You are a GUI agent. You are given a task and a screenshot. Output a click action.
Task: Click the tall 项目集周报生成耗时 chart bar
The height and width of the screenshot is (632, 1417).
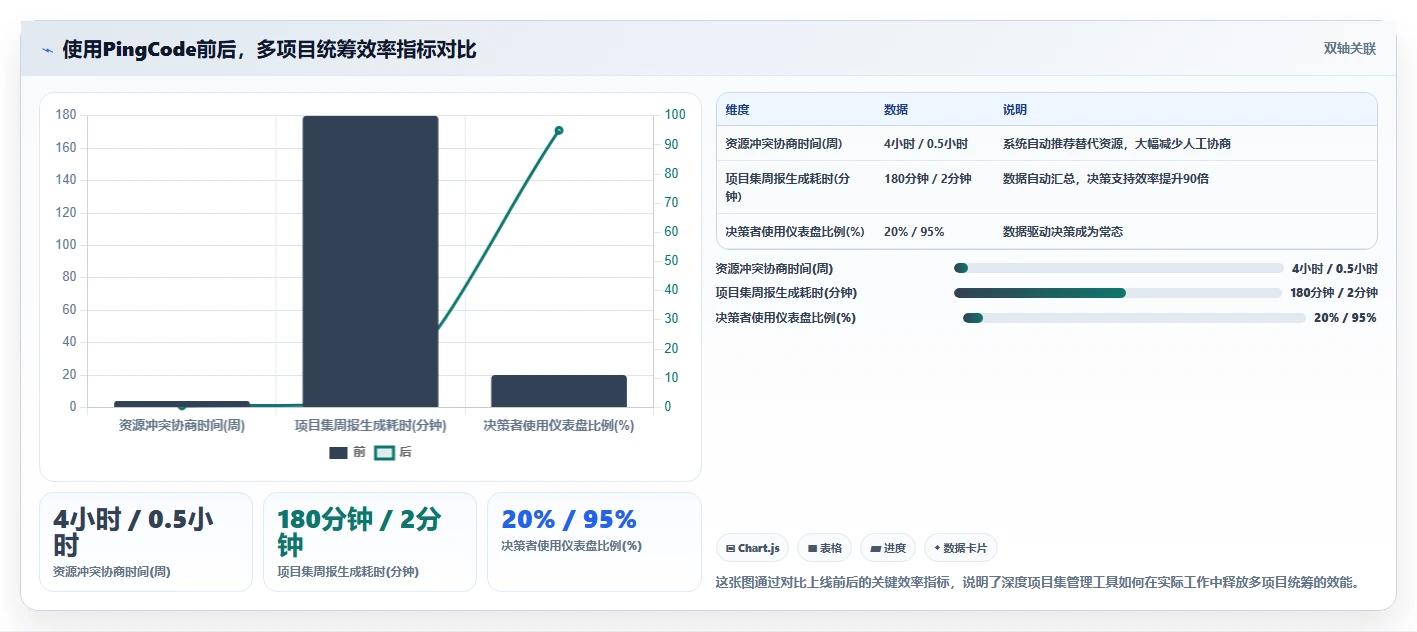pos(370,261)
